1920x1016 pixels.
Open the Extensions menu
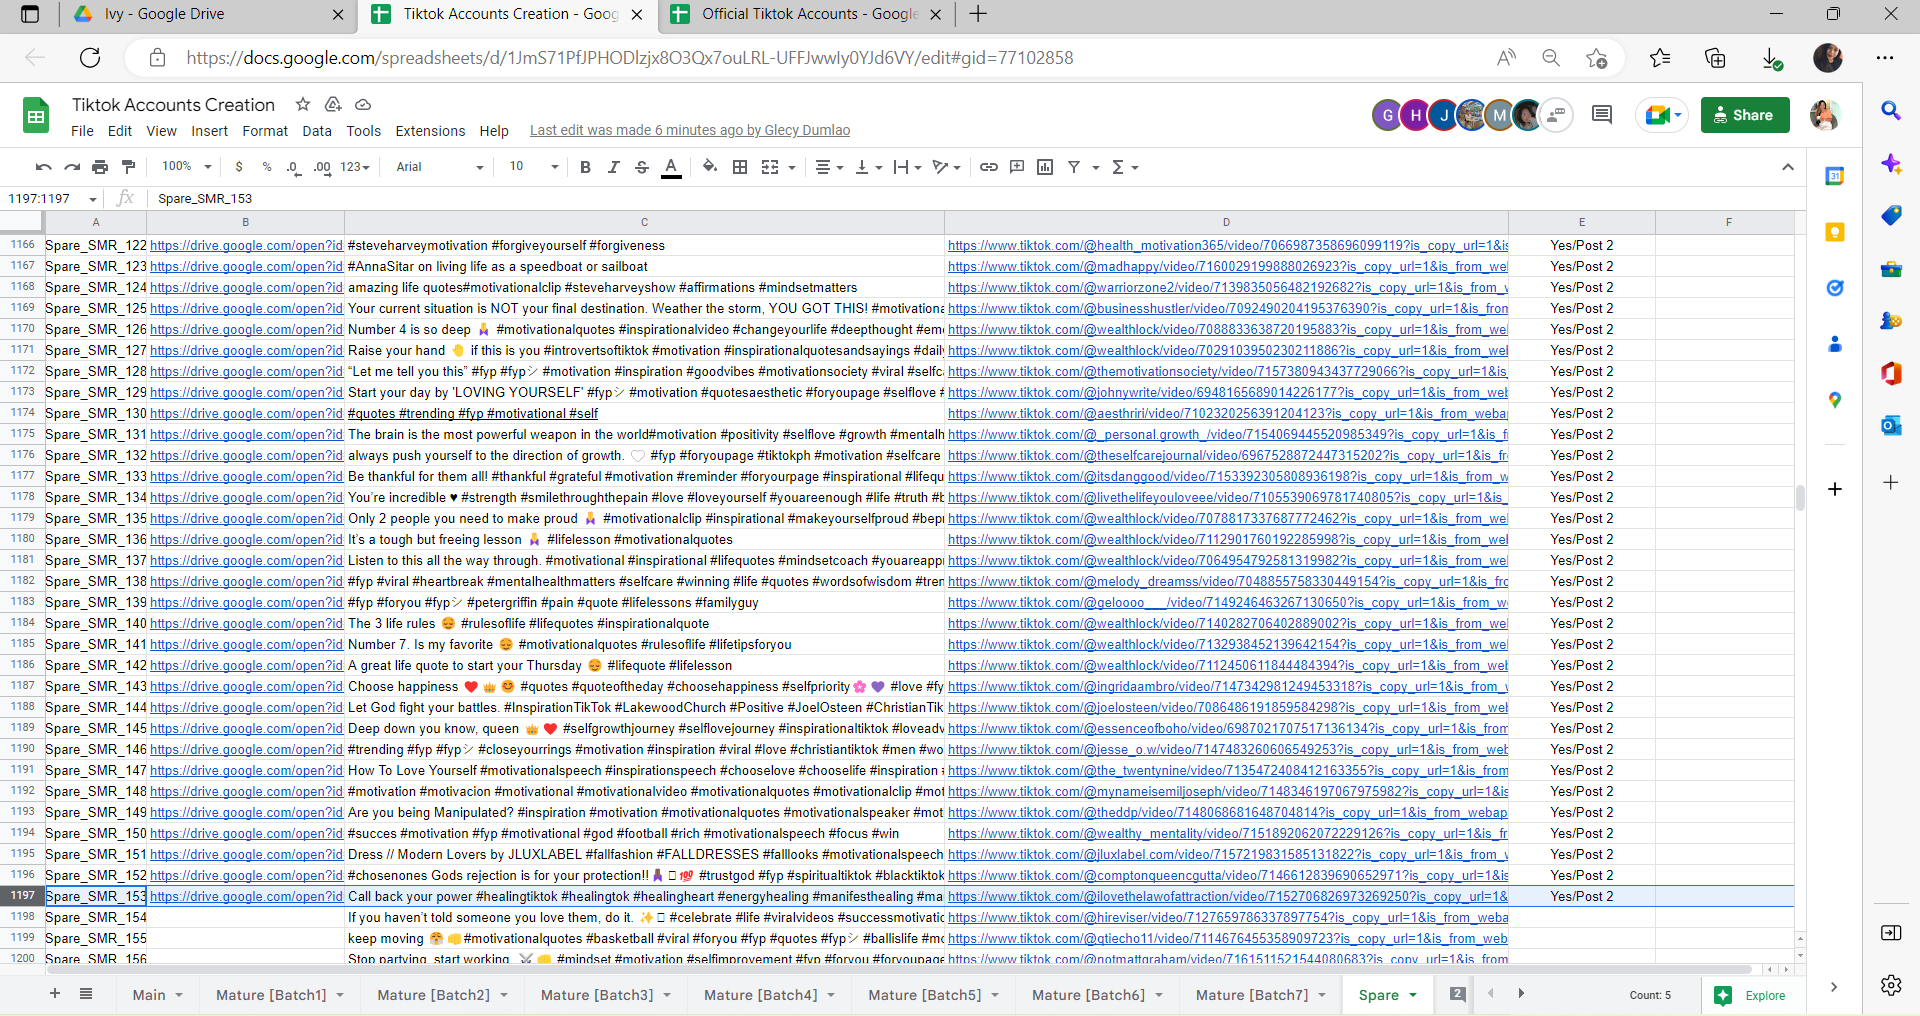point(430,131)
